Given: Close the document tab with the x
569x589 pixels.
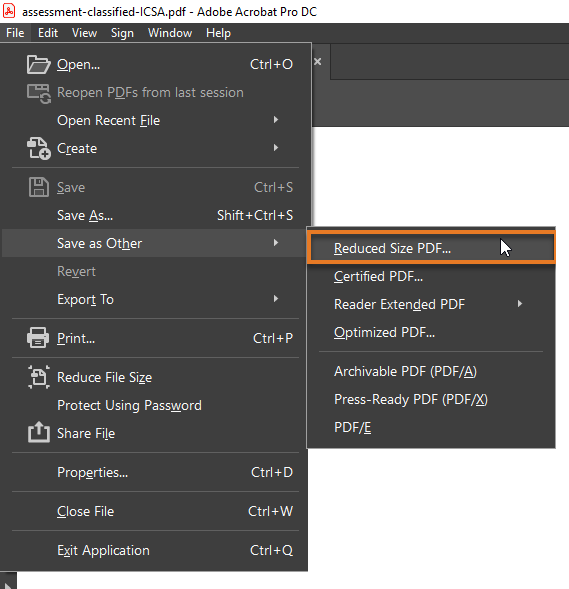Looking at the screenshot, I should tap(317, 61).
